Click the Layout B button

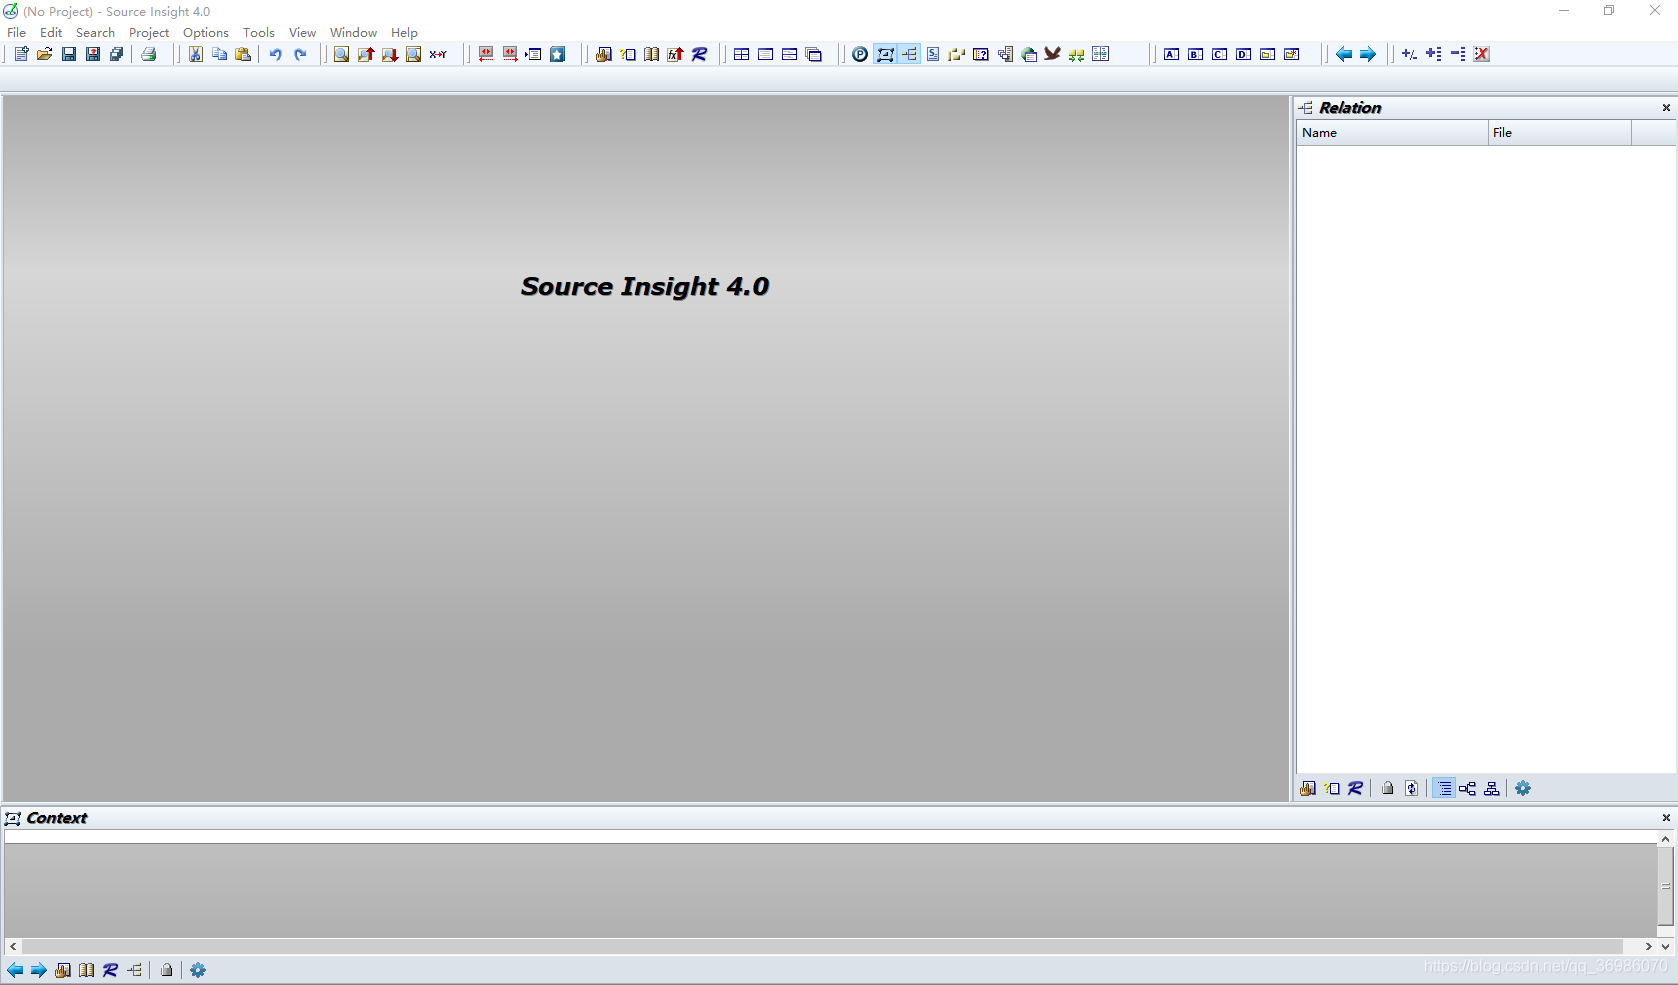pyautogui.click(x=1196, y=54)
